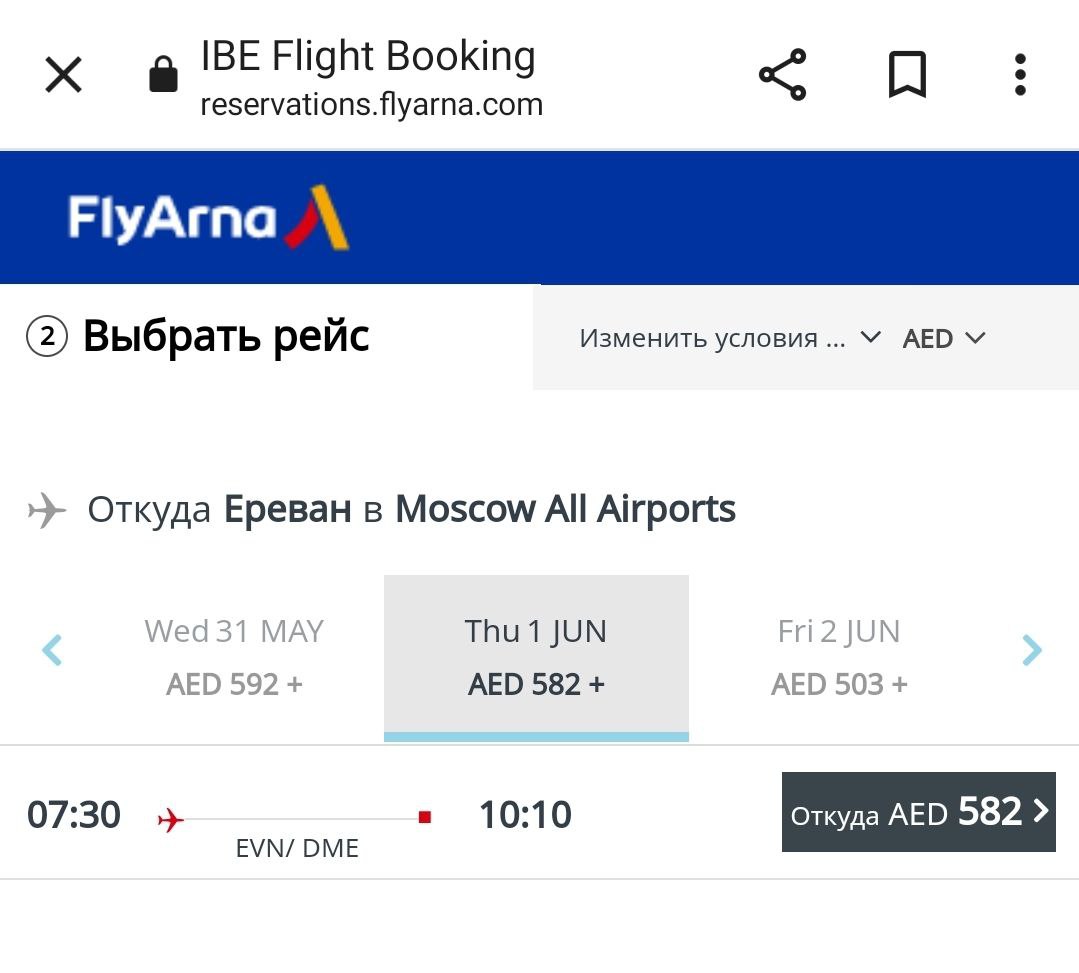
Task: Tap the gray airplane icon beside Откуда
Action: 46,511
